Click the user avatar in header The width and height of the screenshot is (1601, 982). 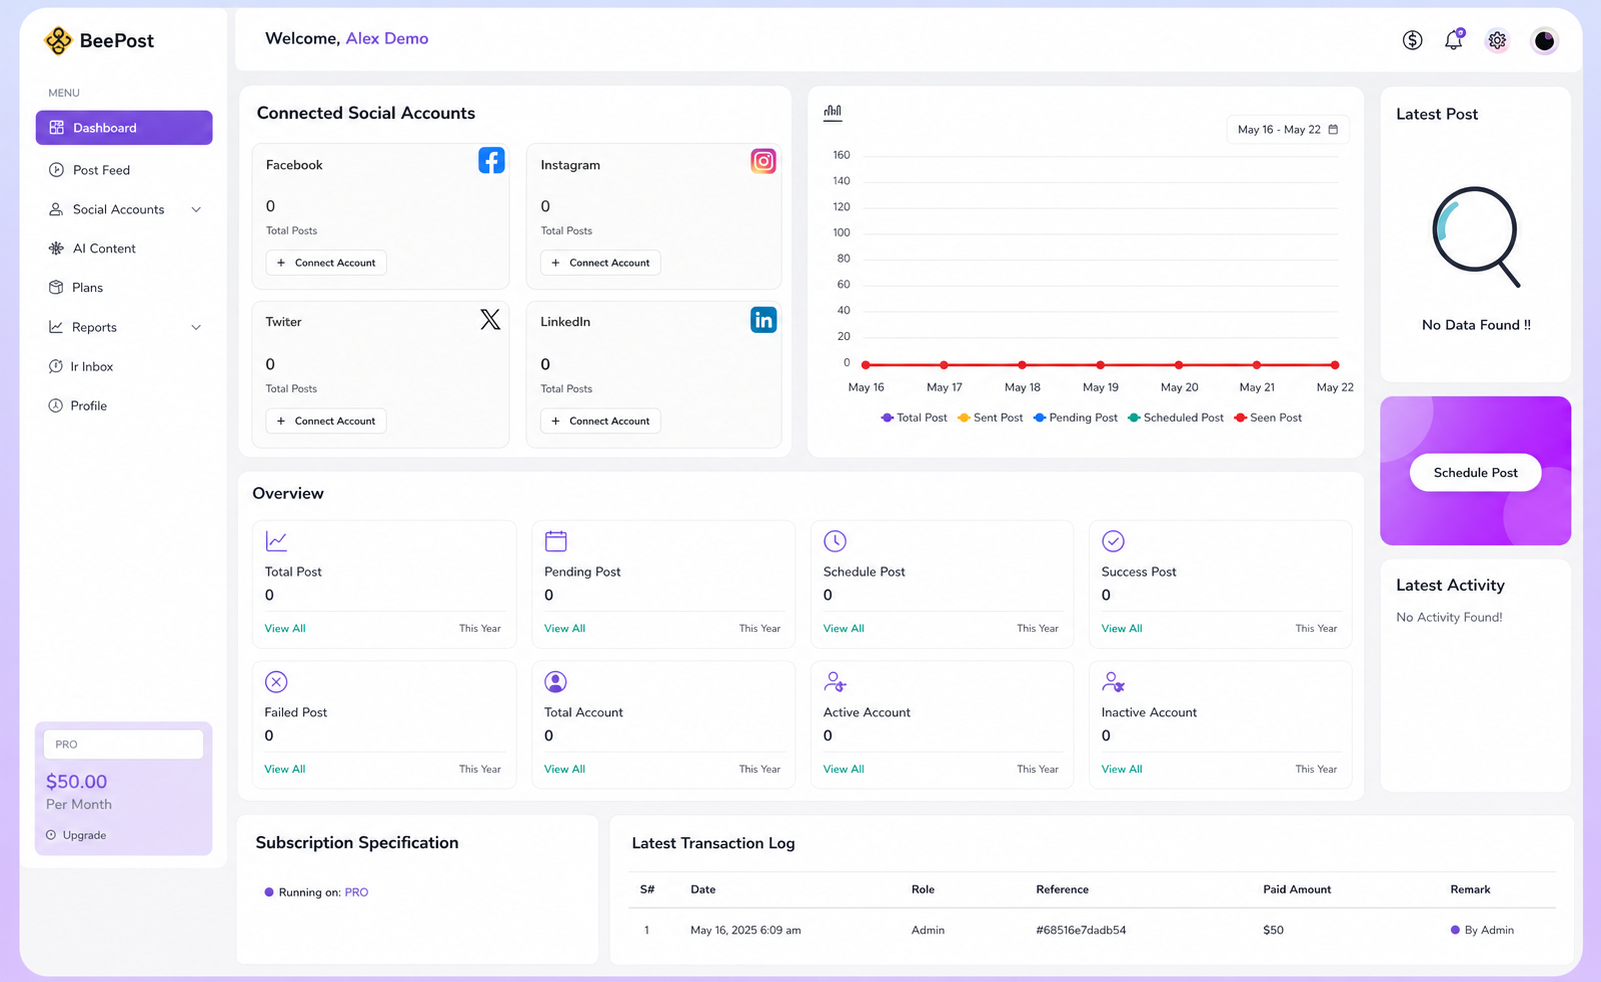click(1544, 40)
